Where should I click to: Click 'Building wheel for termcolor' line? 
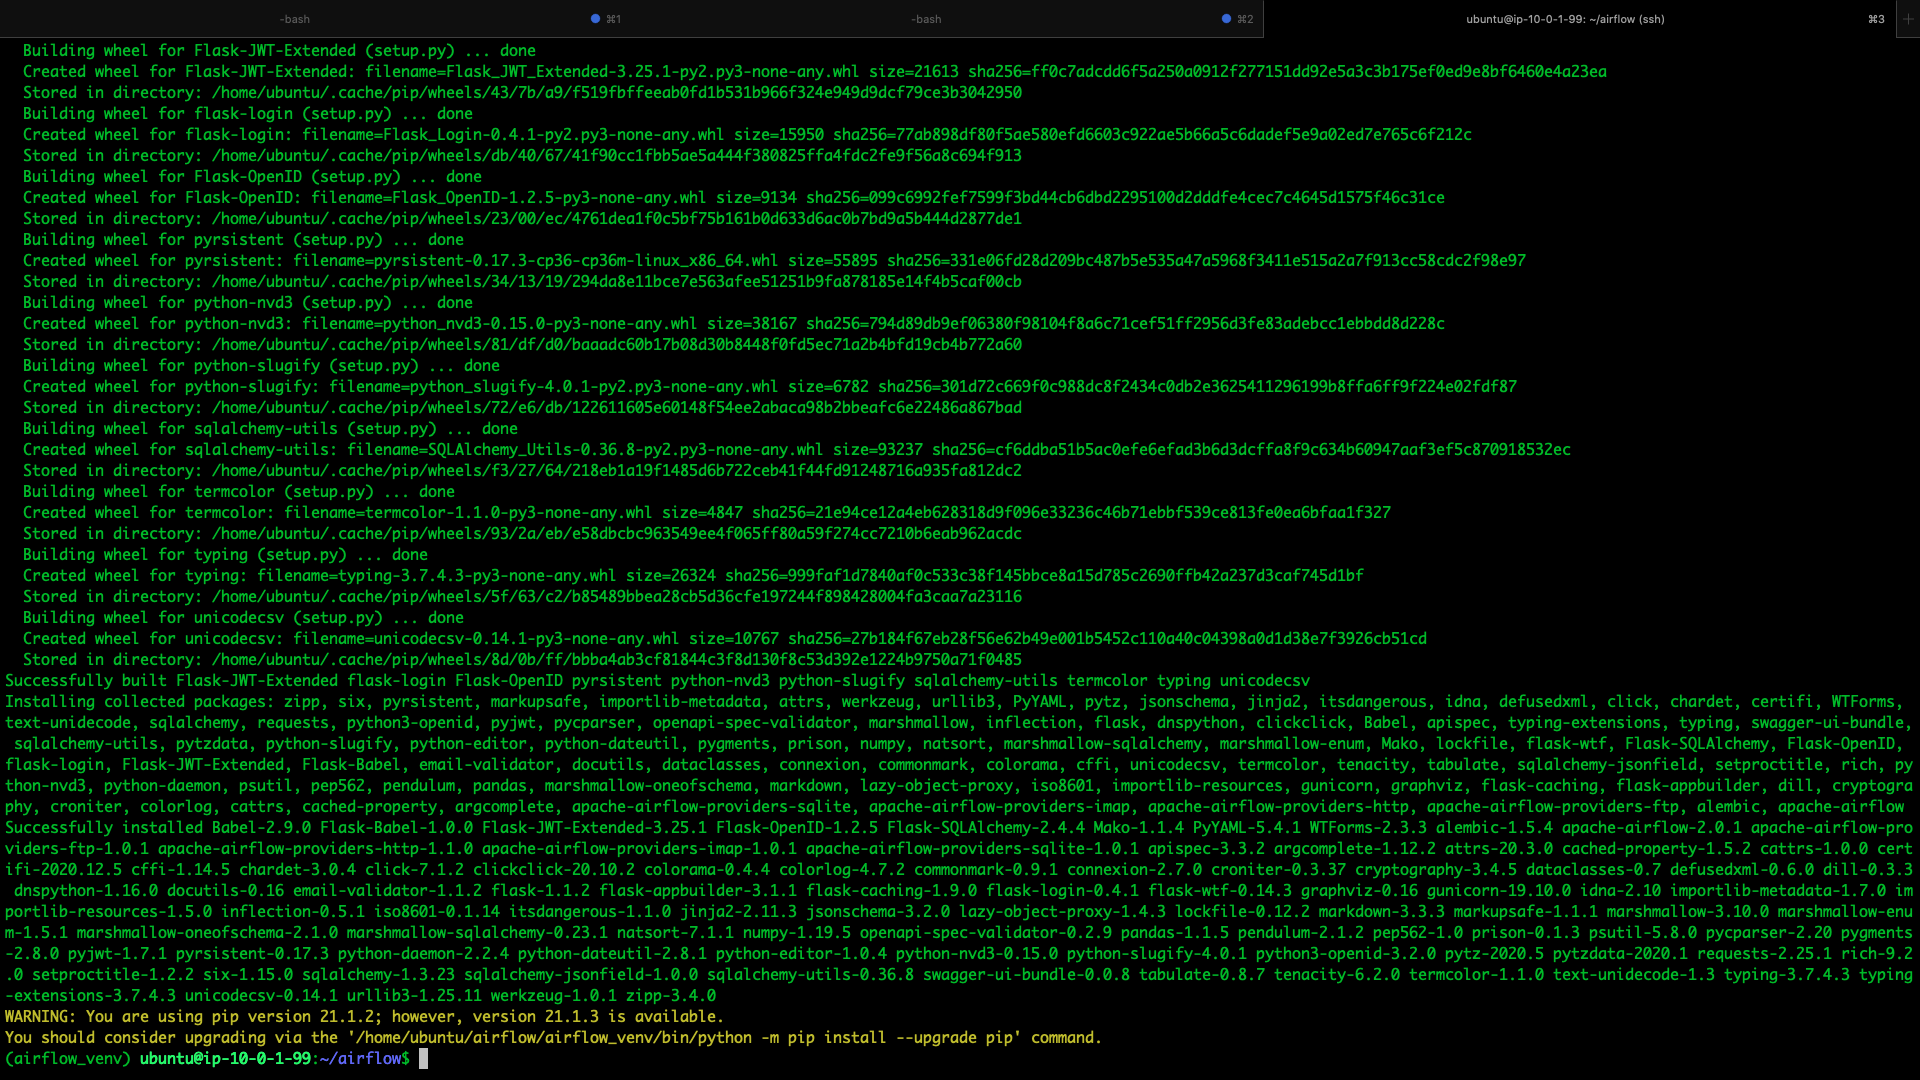click(x=239, y=491)
